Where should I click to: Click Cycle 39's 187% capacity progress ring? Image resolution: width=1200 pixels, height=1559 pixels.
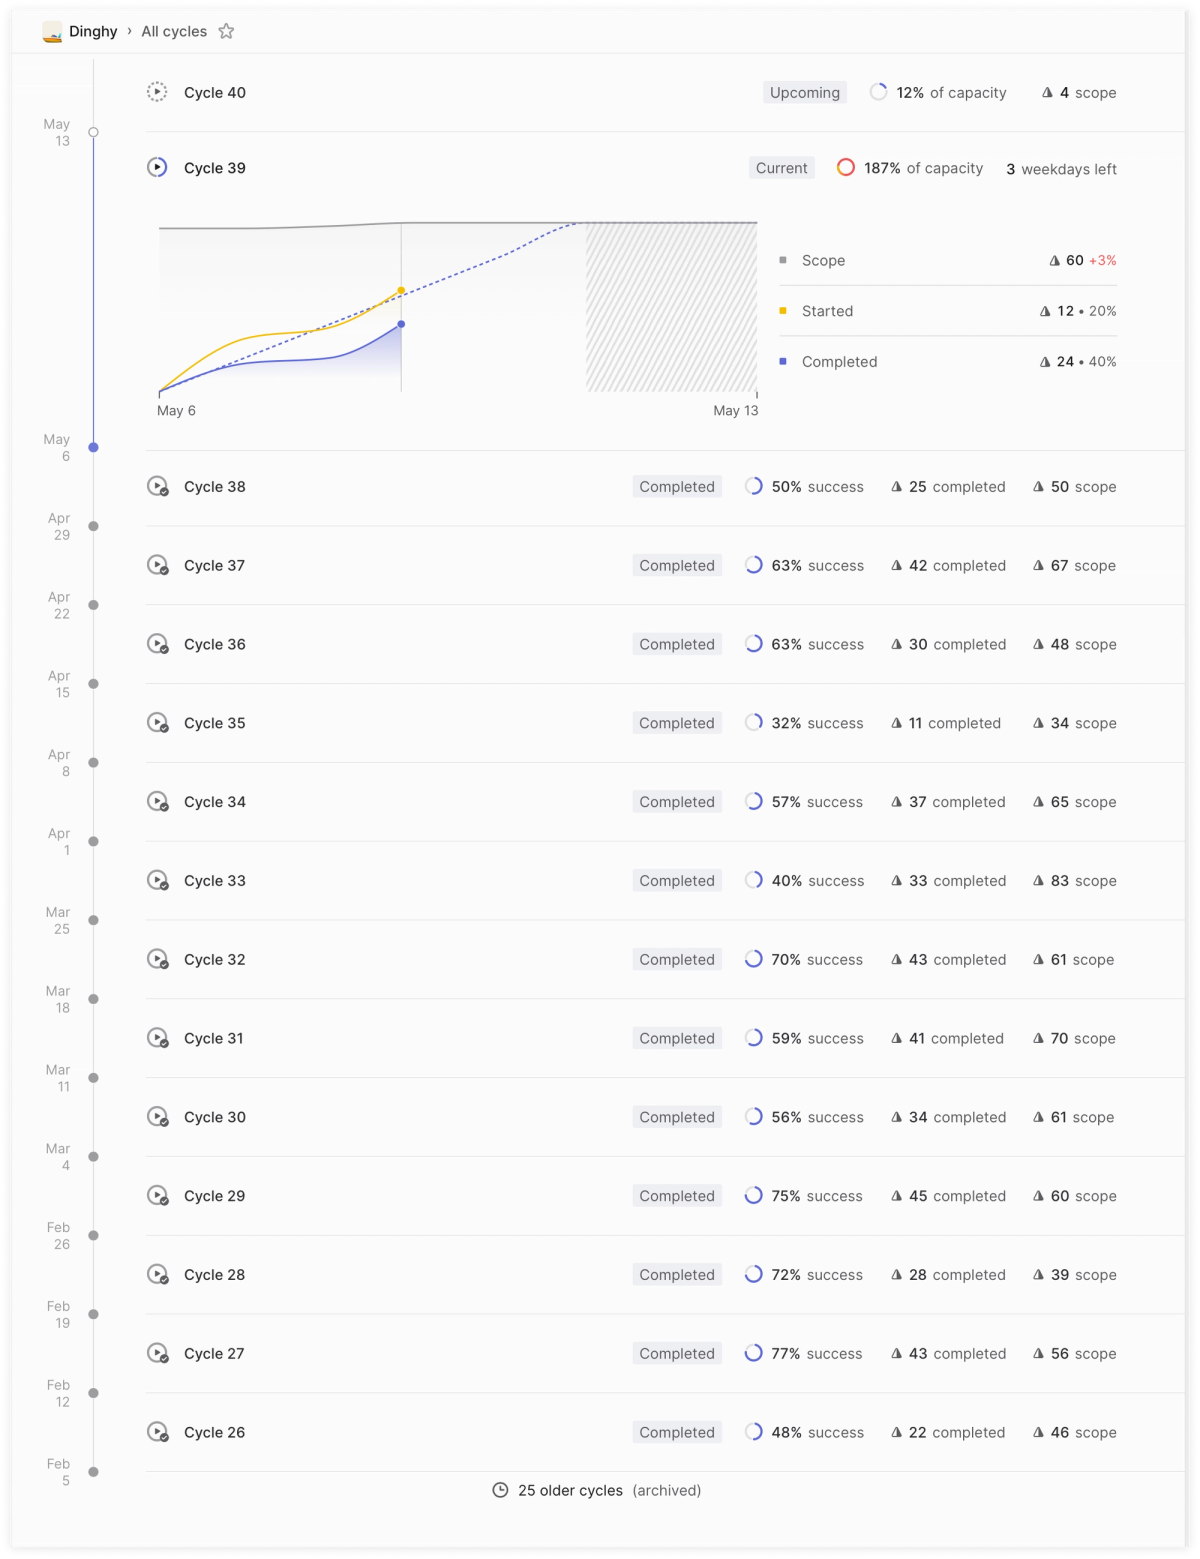(x=846, y=167)
